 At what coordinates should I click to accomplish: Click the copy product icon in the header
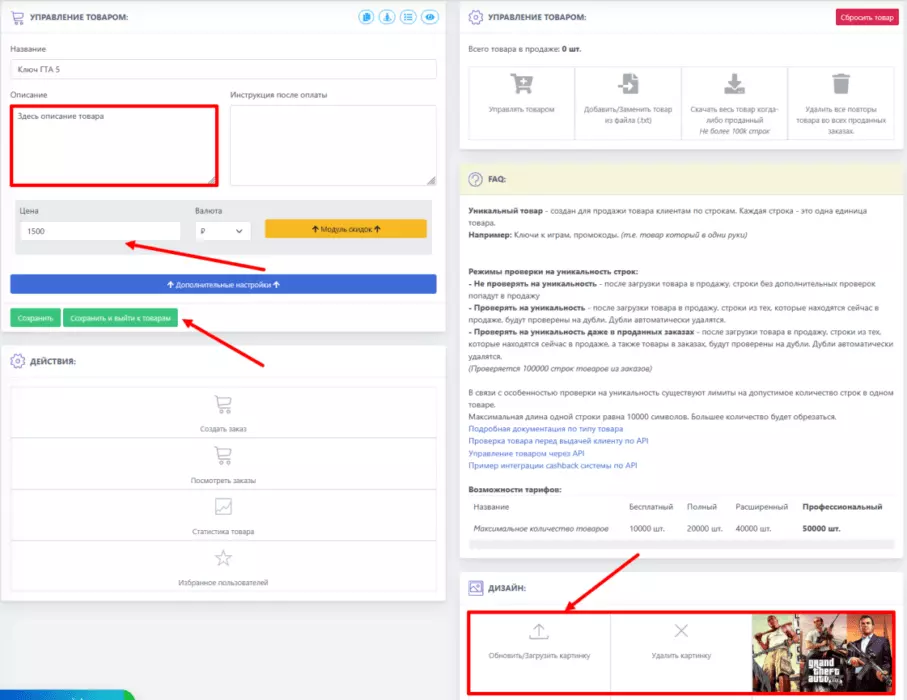click(366, 17)
